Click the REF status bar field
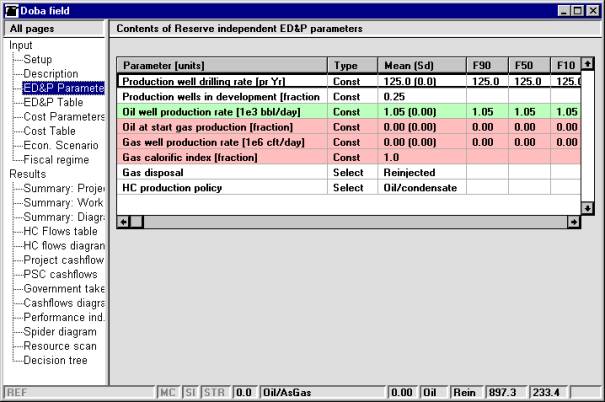Screen dimensions: 605x402 coord(79,392)
